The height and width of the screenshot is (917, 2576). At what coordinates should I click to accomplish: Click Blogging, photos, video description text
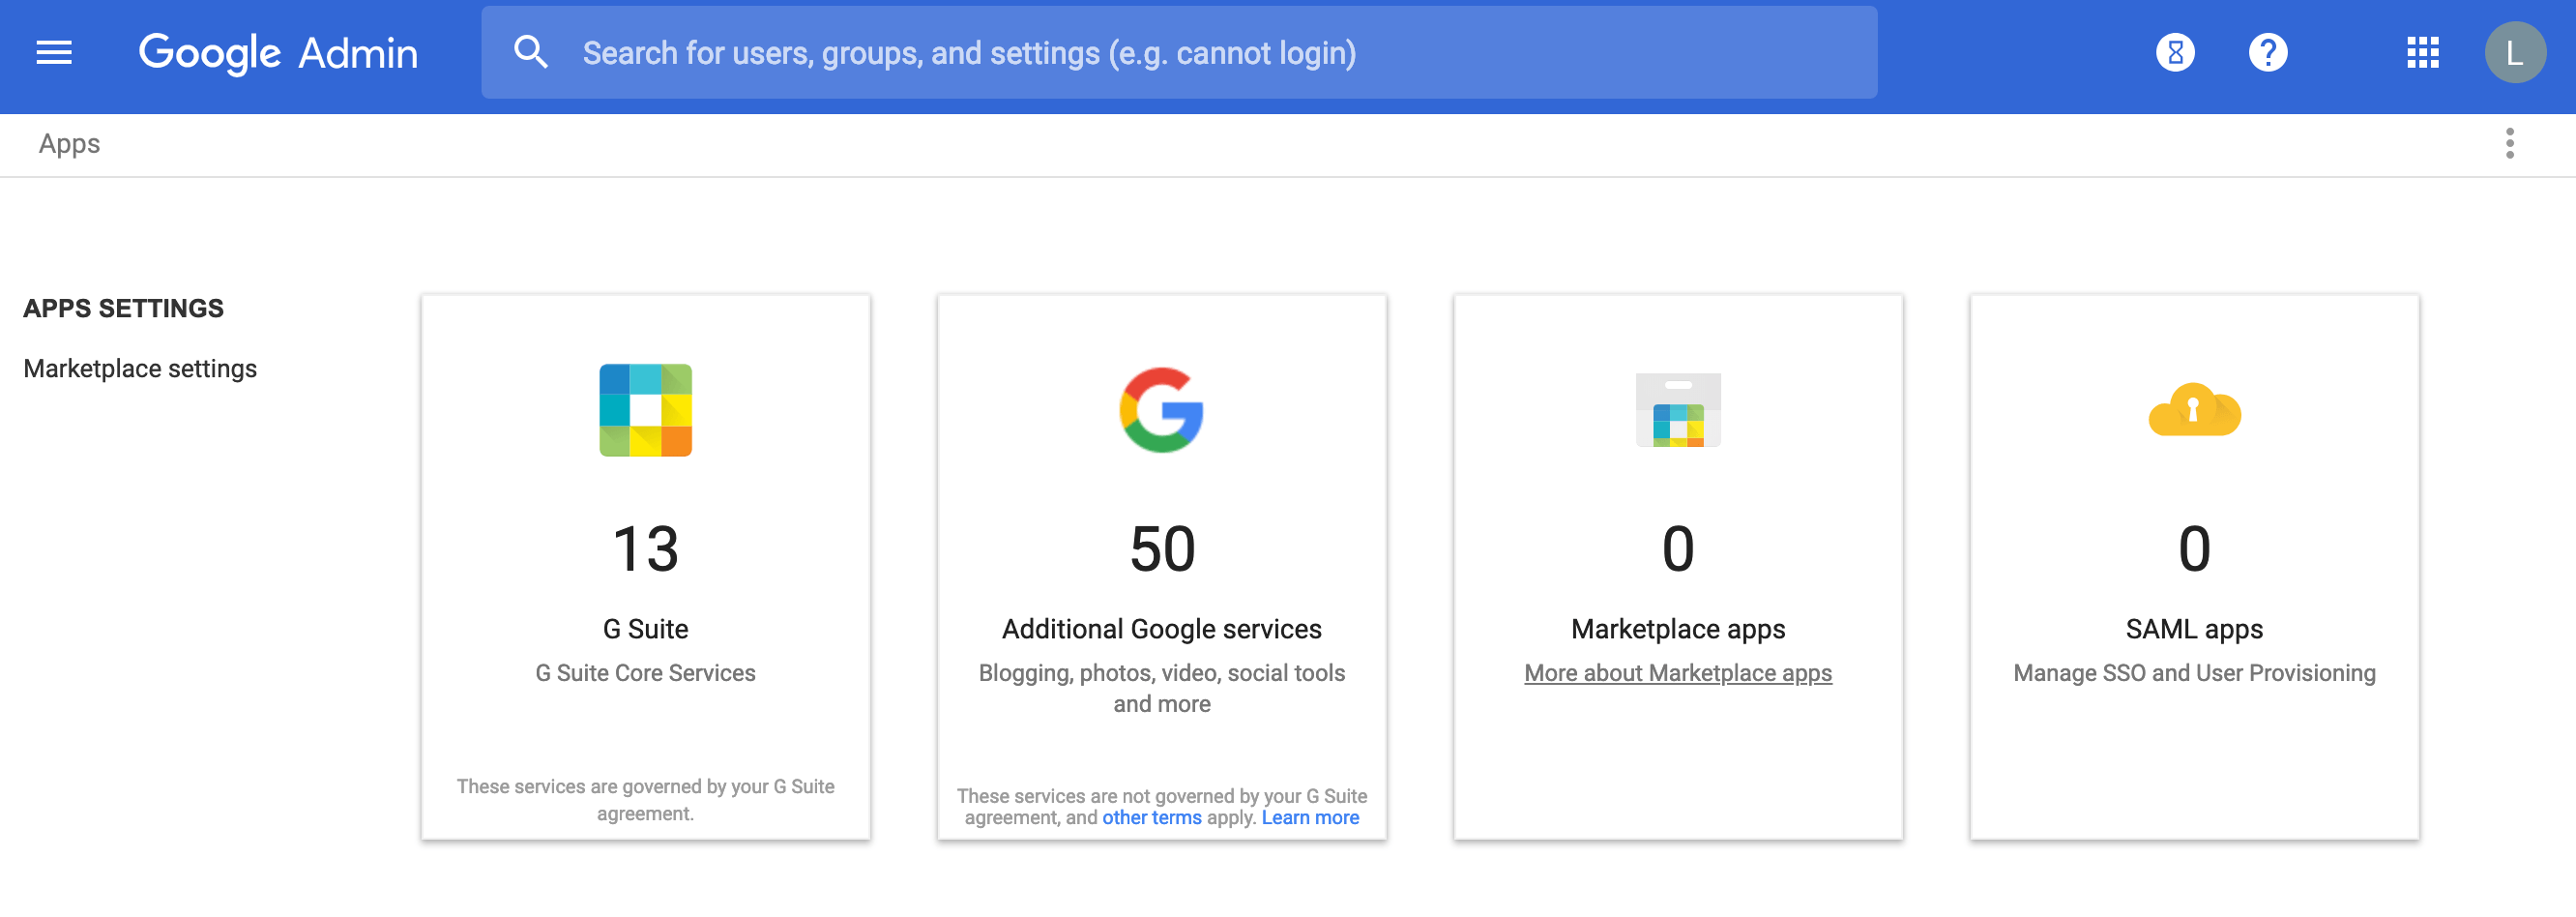pos(1161,688)
